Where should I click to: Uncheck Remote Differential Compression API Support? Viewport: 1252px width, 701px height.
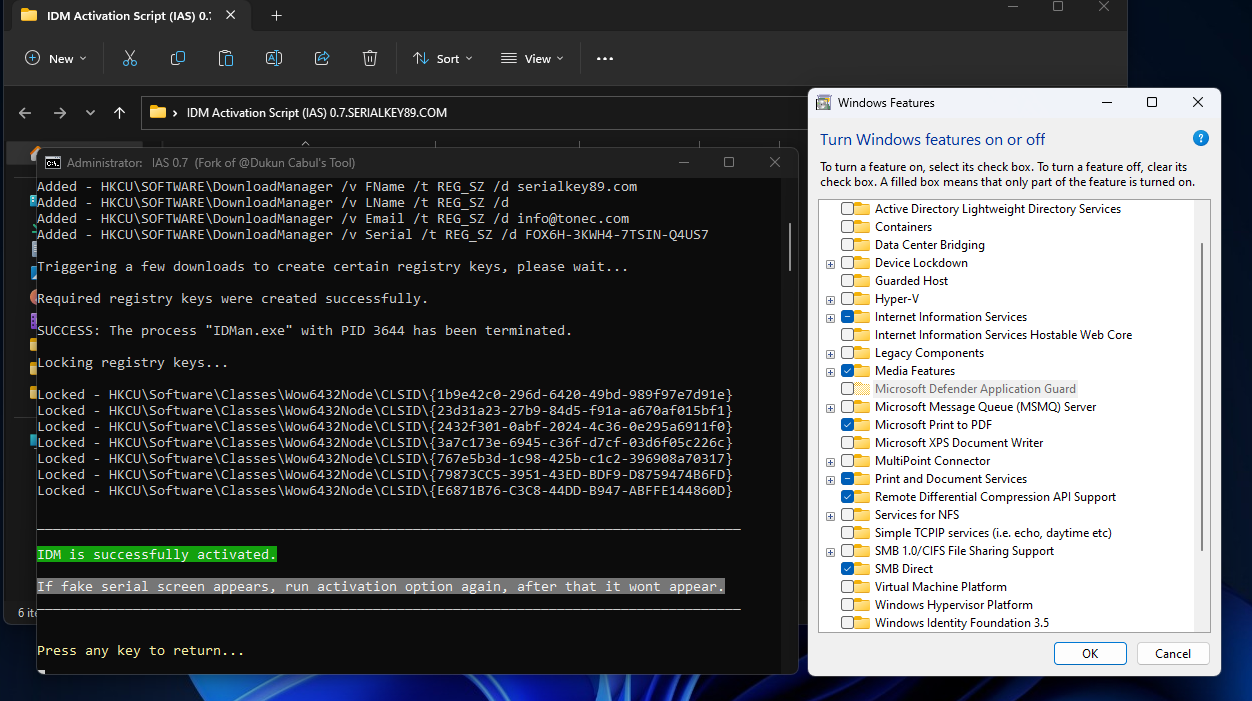848,497
